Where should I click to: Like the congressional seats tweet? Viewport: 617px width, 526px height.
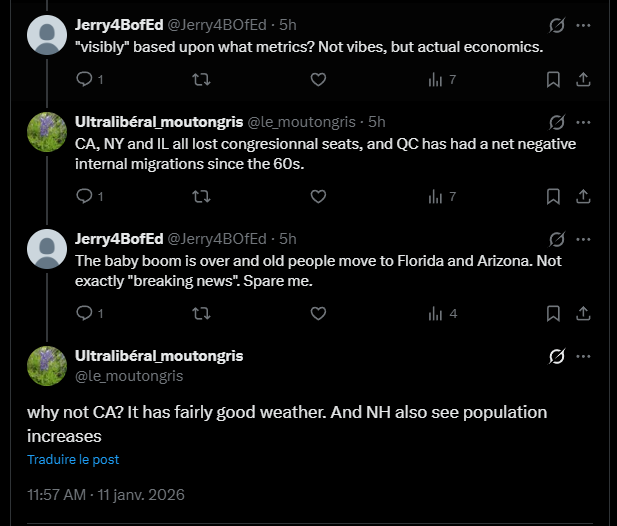click(318, 196)
